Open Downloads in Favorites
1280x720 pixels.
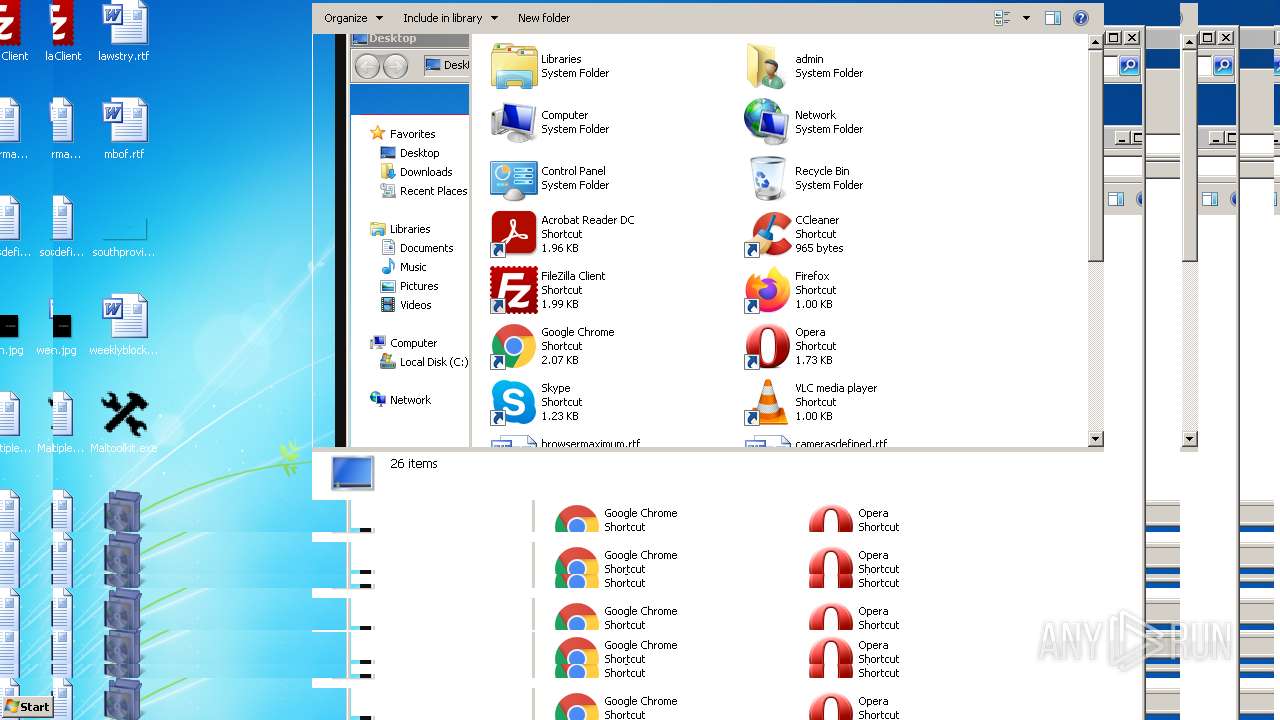tap(426, 172)
